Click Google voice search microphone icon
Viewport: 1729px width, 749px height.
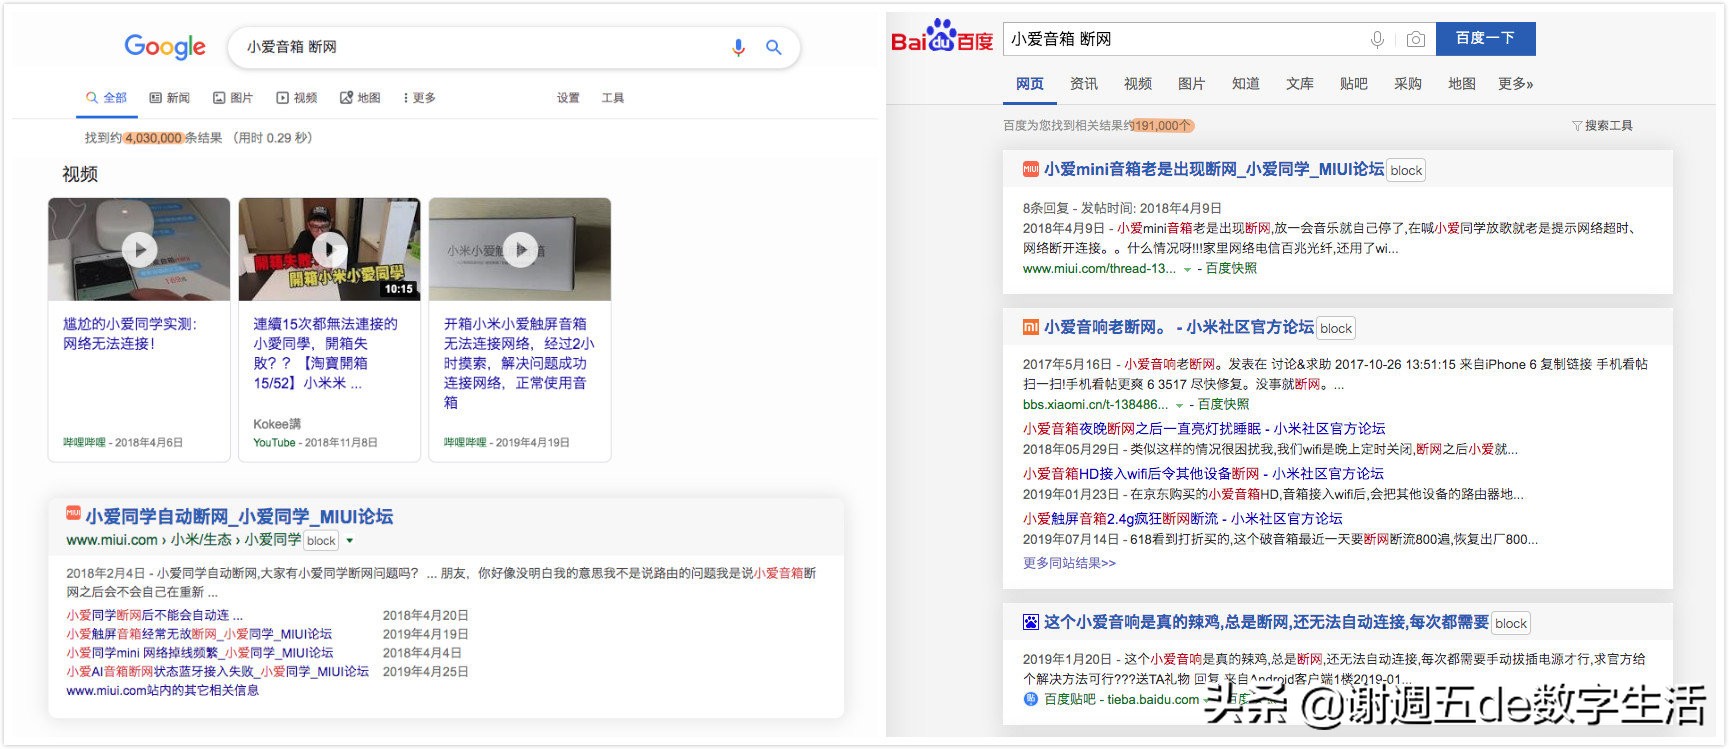coord(738,47)
